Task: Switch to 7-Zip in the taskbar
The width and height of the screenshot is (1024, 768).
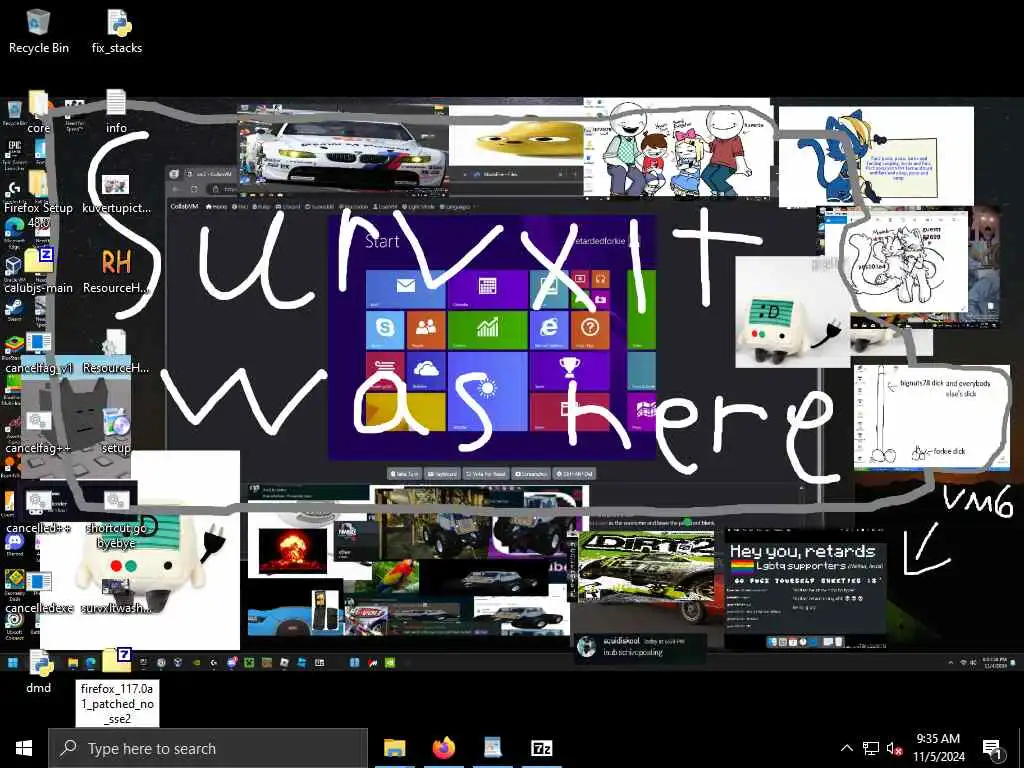Action: coord(541,748)
